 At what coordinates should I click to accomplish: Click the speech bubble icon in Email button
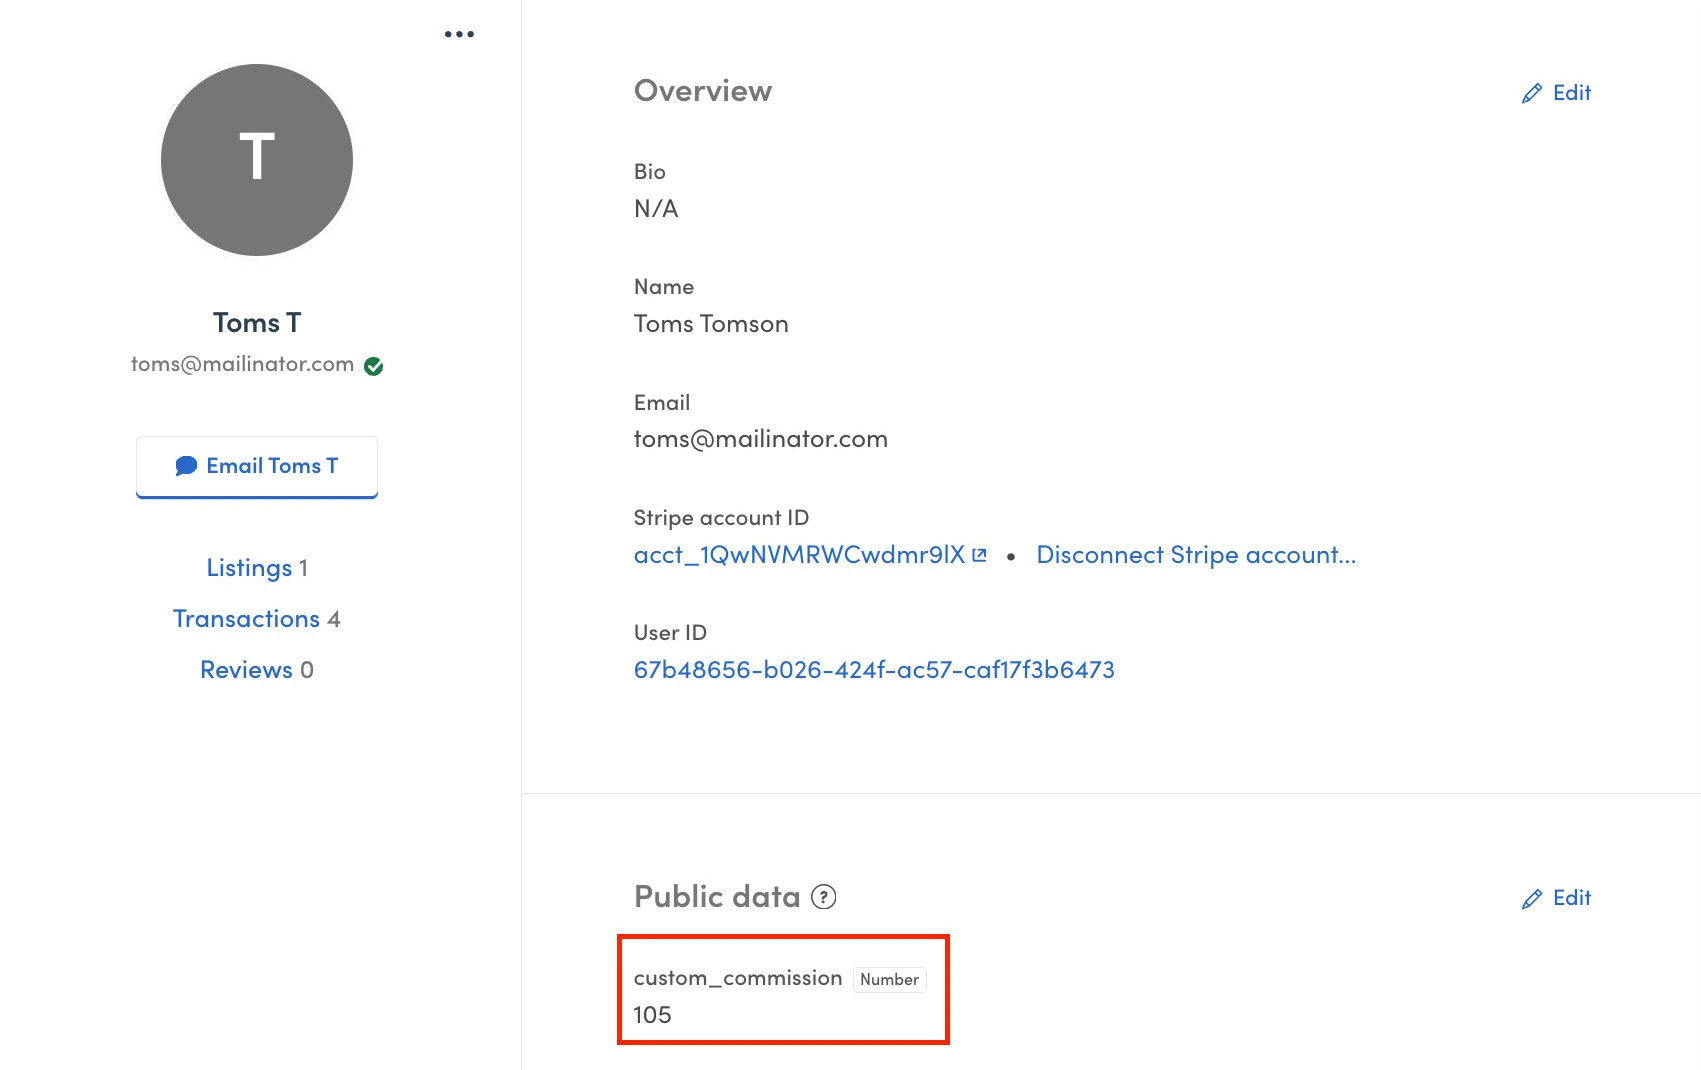pos(186,465)
